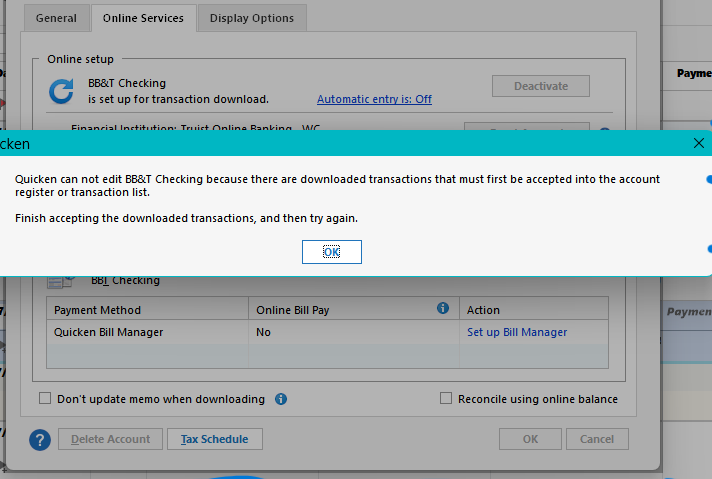Click the 'Finish accepting the downloaded transactions' message

point(186,218)
